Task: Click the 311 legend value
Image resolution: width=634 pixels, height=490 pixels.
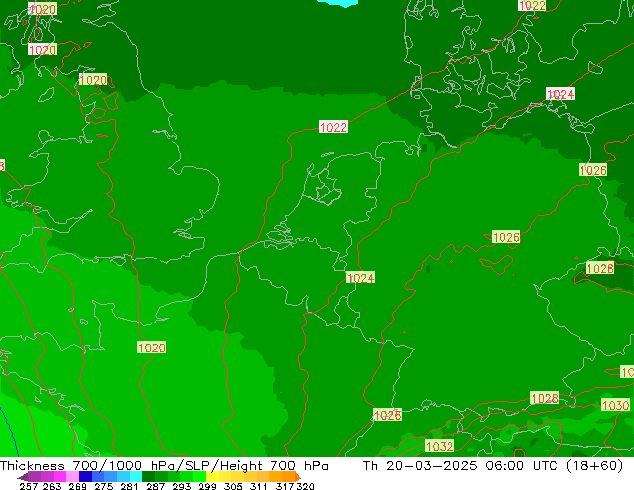Action: pos(258,486)
